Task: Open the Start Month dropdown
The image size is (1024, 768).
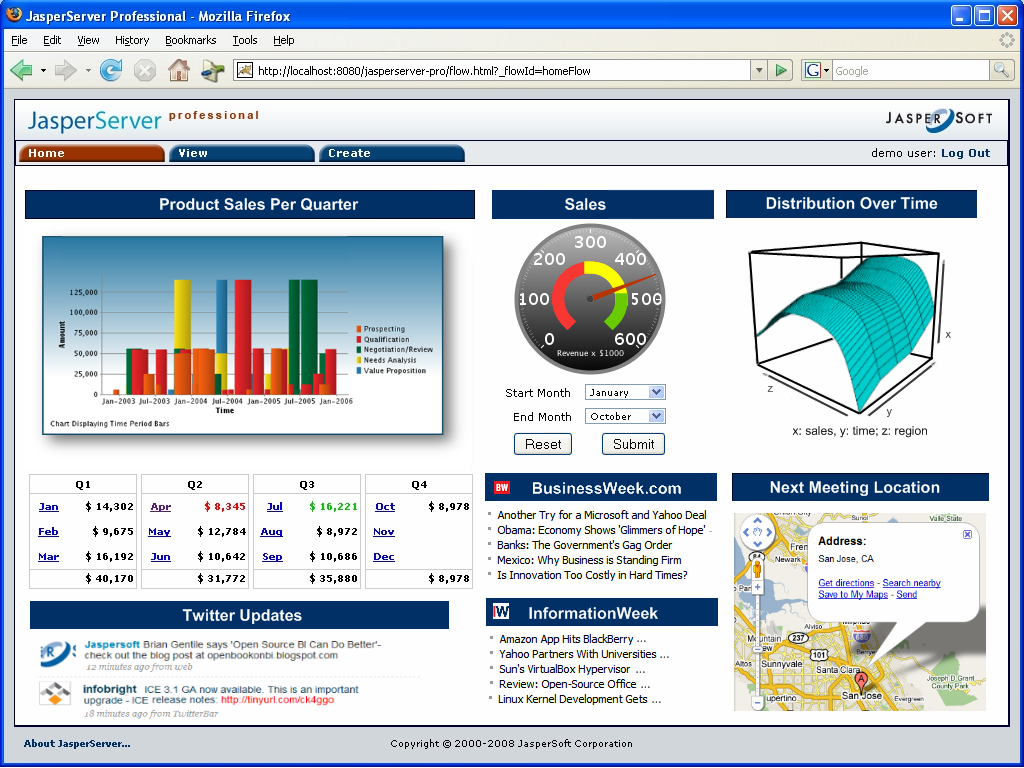Action: tap(625, 392)
